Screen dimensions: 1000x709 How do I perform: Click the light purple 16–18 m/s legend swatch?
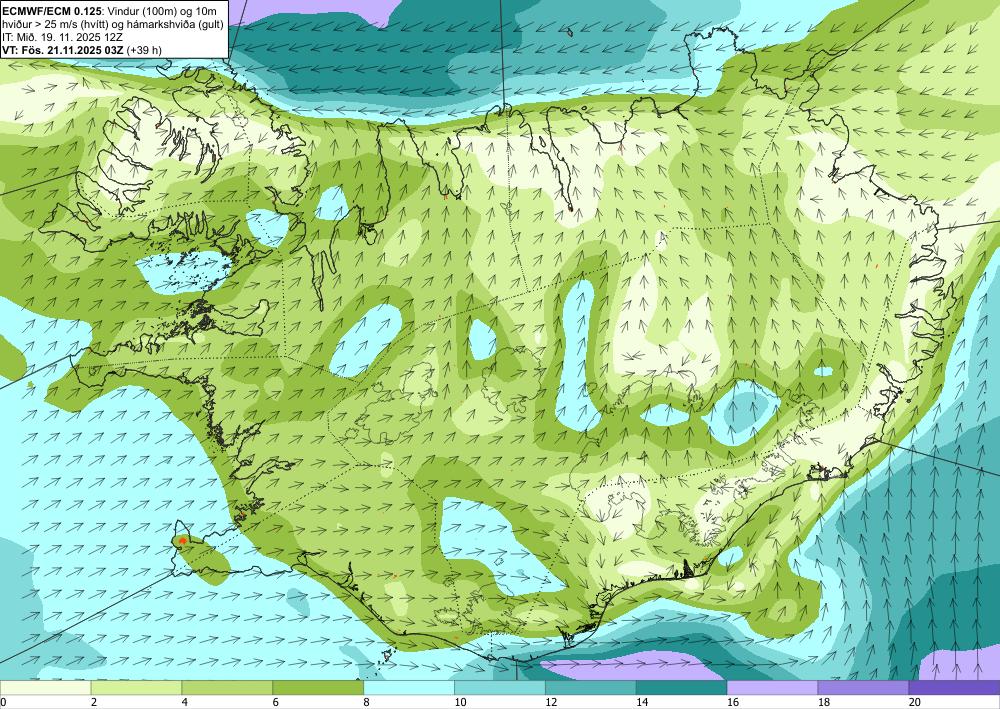click(772, 688)
